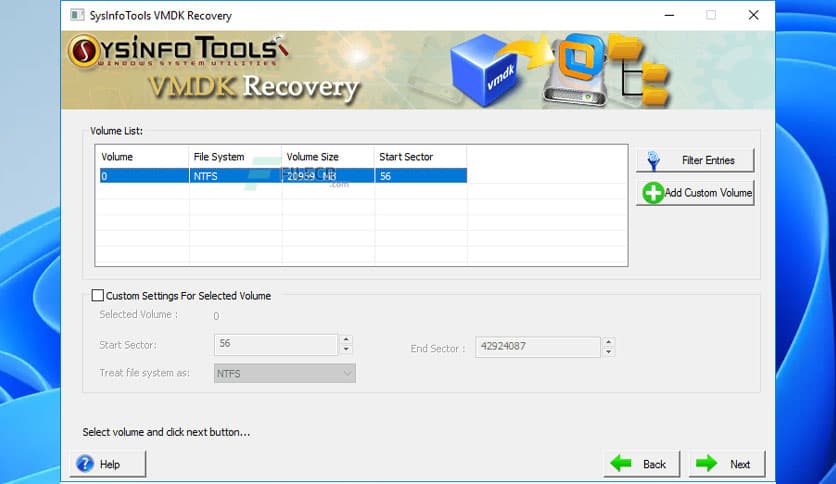Increase the Start Sector spinner value

point(346,340)
